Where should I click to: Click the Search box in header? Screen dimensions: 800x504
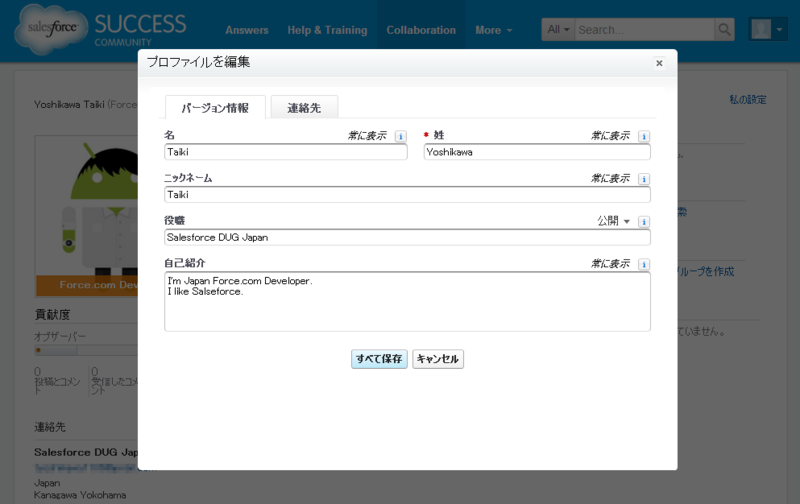[644, 30]
